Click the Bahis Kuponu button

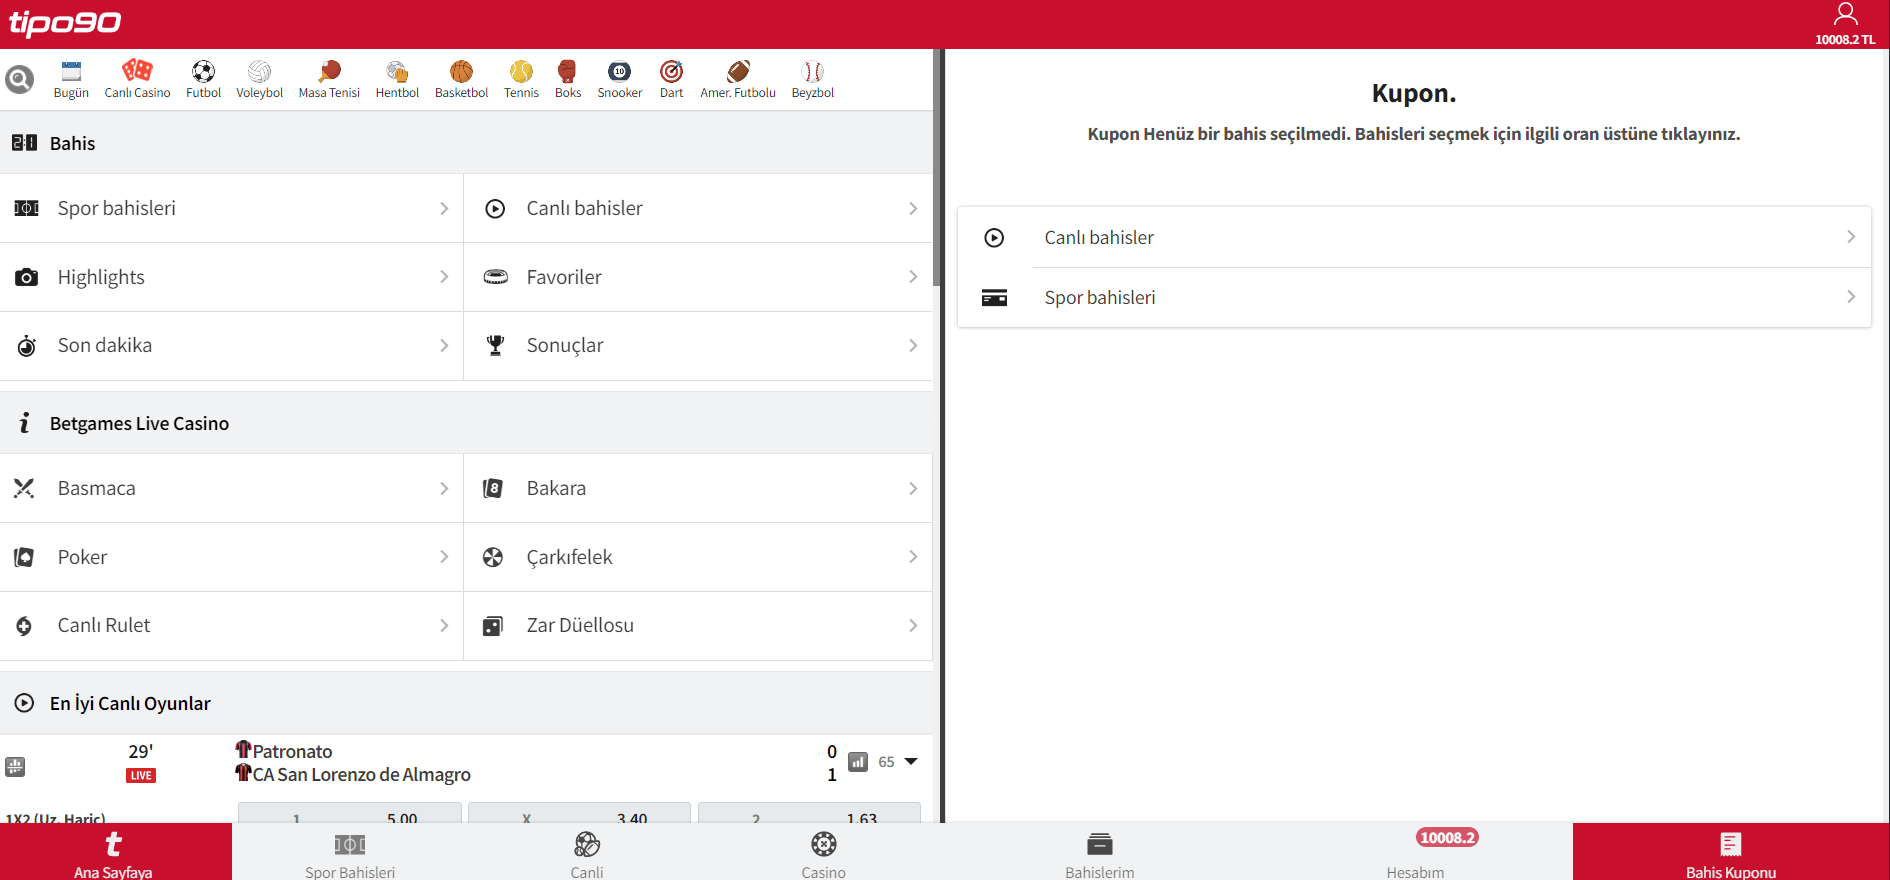(1730, 852)
